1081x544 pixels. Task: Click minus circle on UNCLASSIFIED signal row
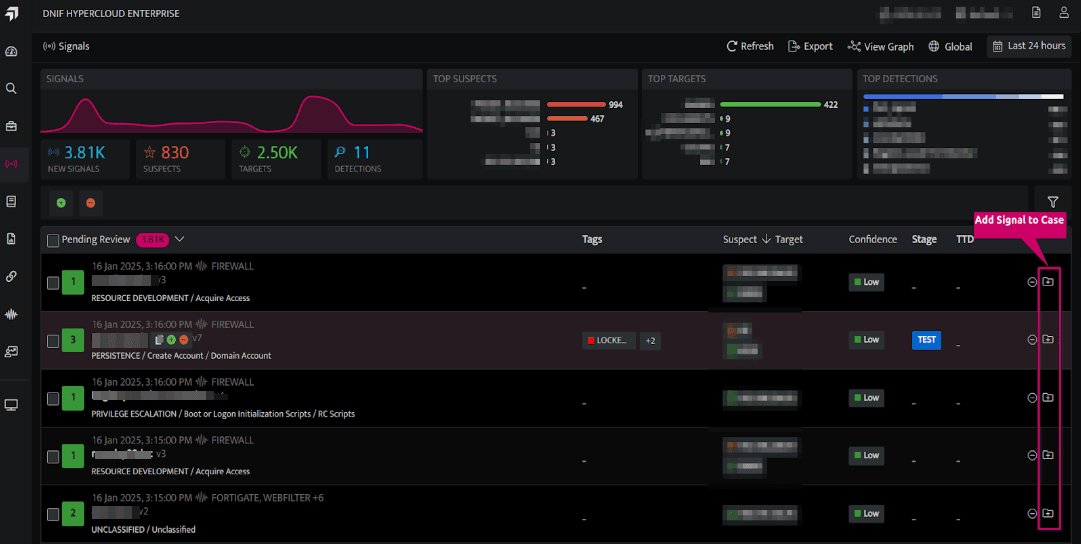[1032, 514]
